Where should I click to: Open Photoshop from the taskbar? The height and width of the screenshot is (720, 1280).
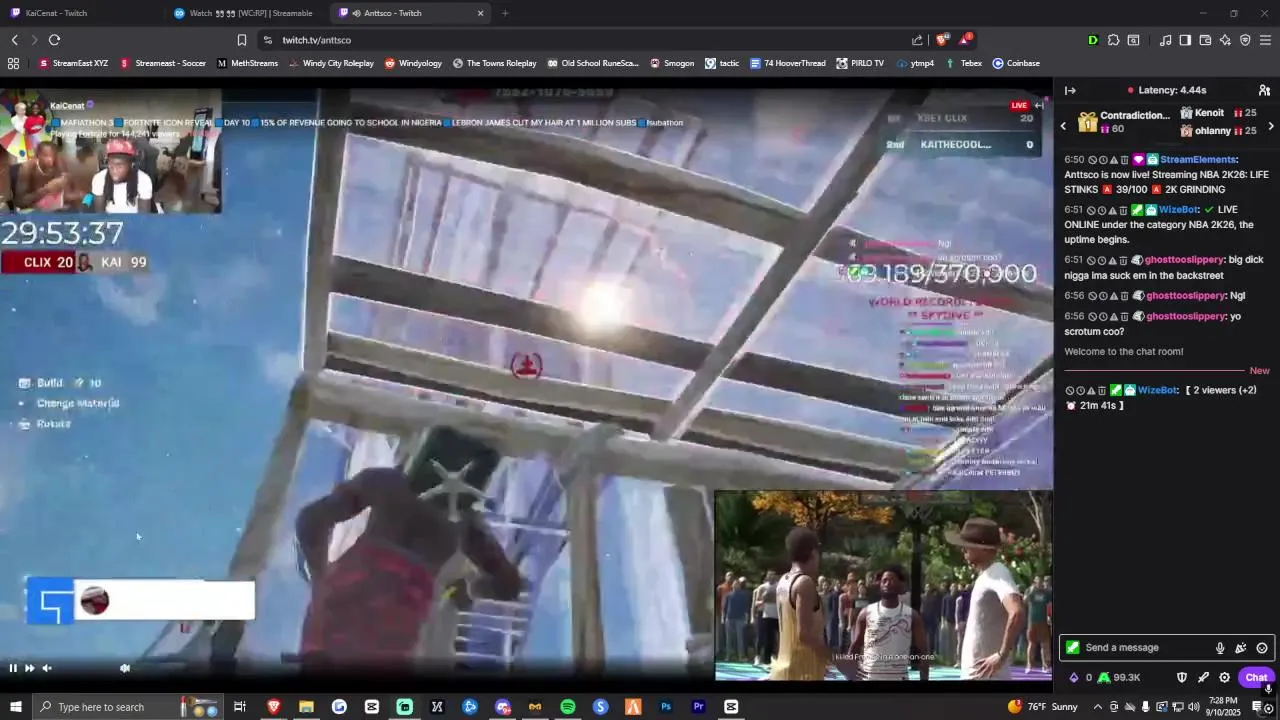point(666,707)
